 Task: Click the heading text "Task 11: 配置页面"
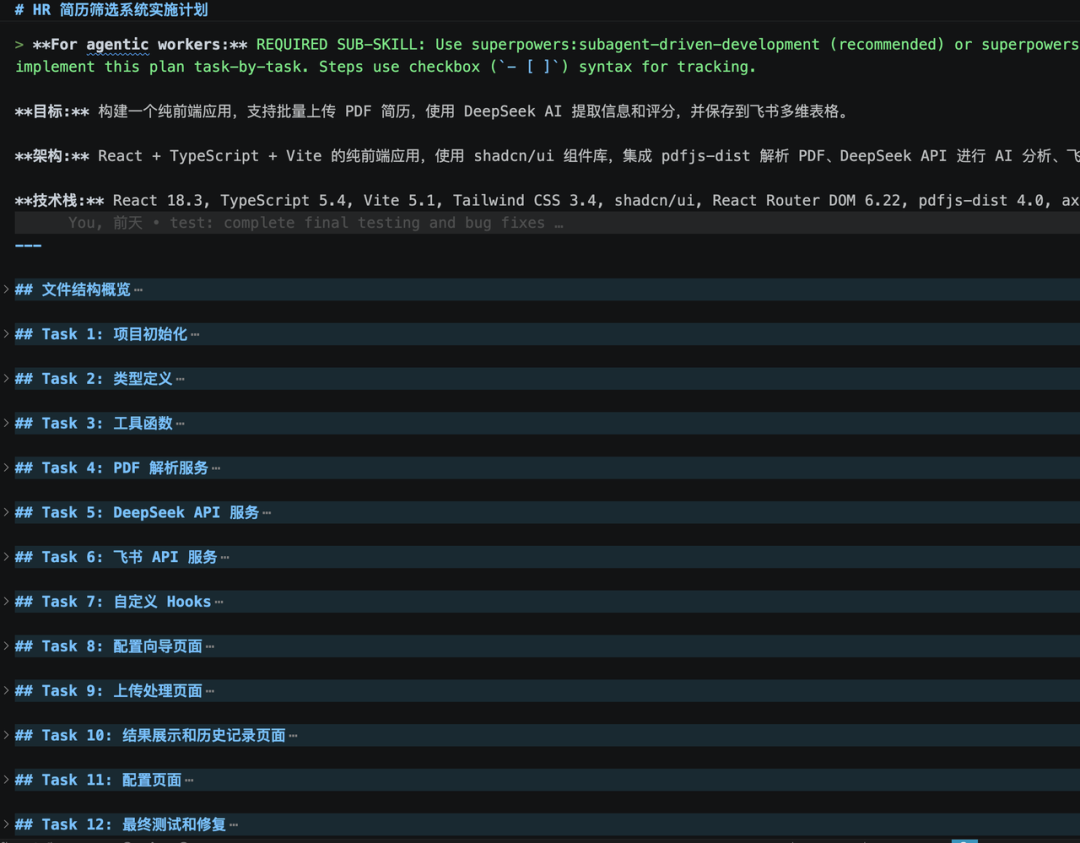tap(112, 780)
